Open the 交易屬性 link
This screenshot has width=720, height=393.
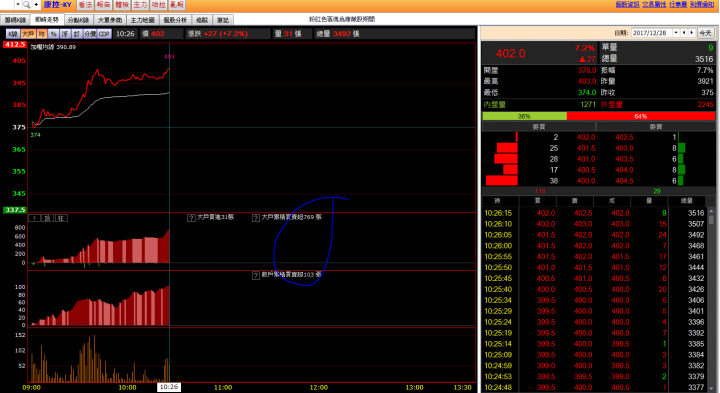pyautogui.click(x=654, y=4)
